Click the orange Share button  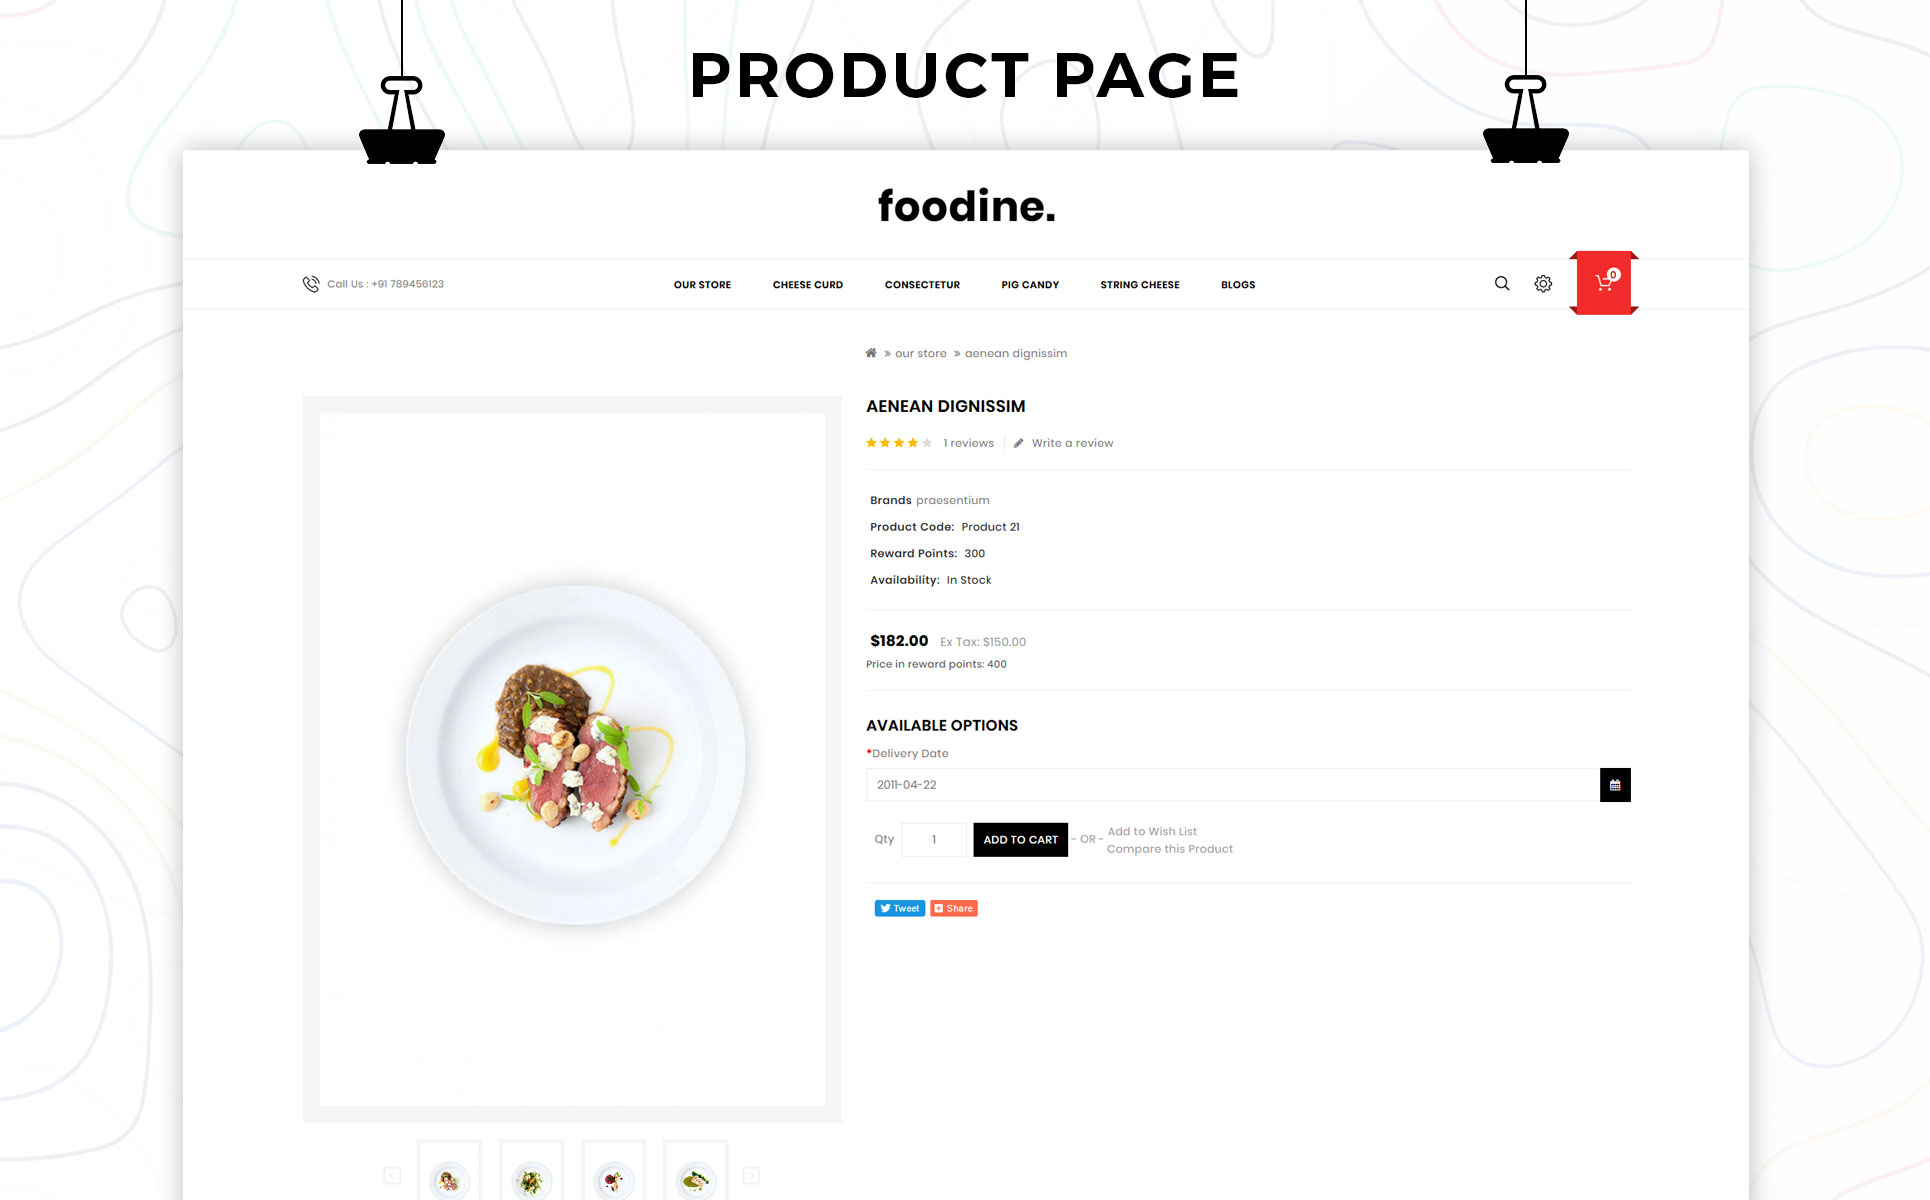954,908
